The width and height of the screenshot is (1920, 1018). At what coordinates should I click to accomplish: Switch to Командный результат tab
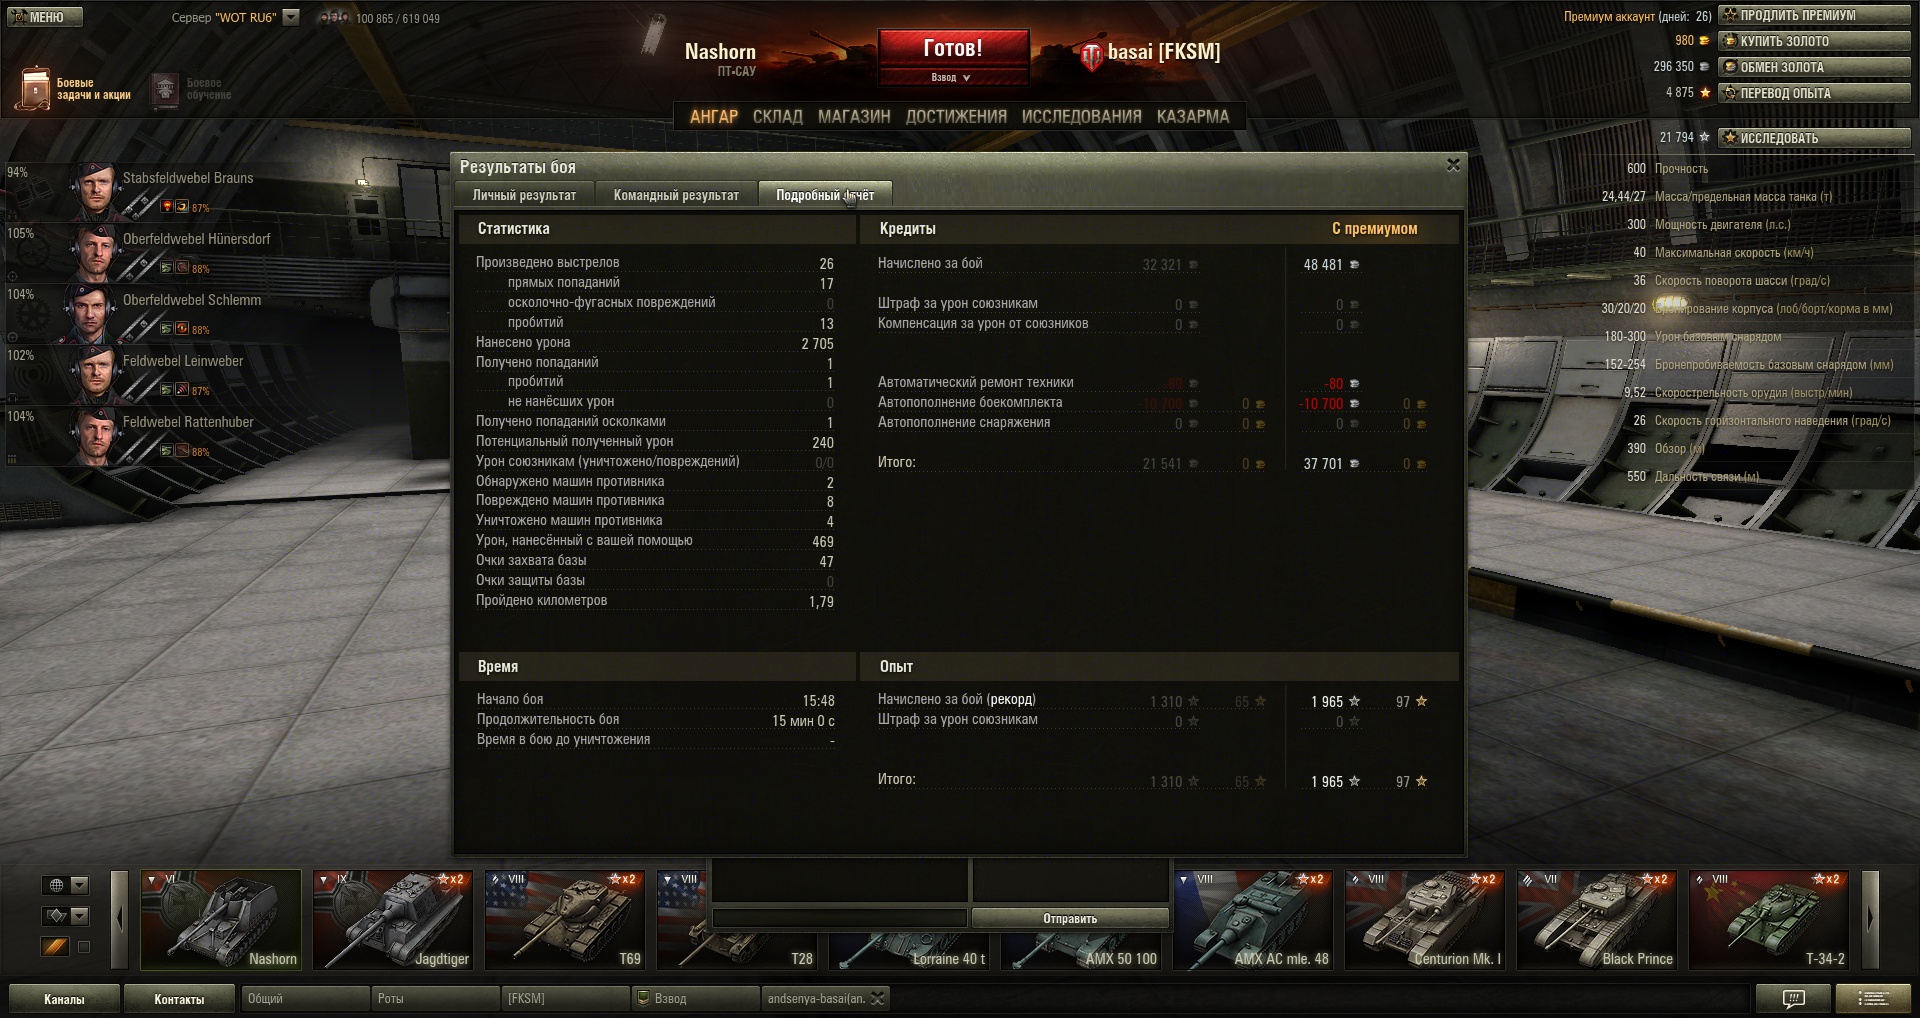(x=676, y=195)
